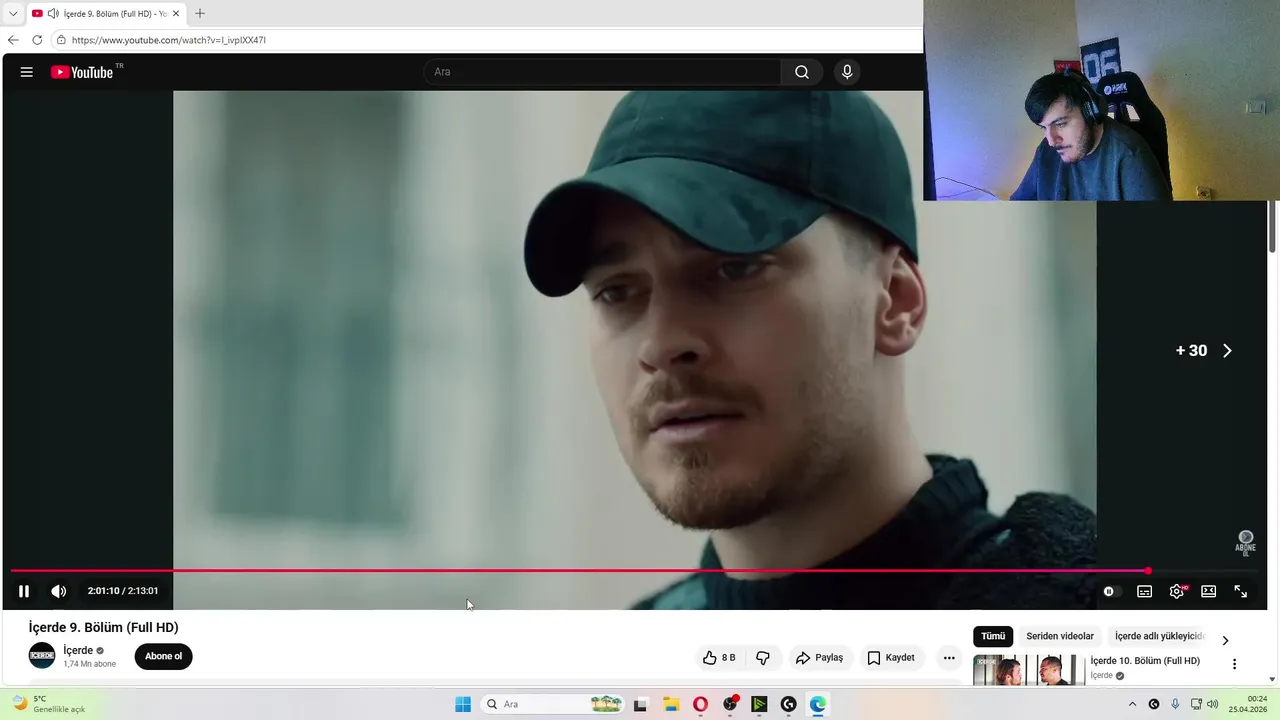
Task: Open the green arrow app on taskbar
Action: click(759, 704)
